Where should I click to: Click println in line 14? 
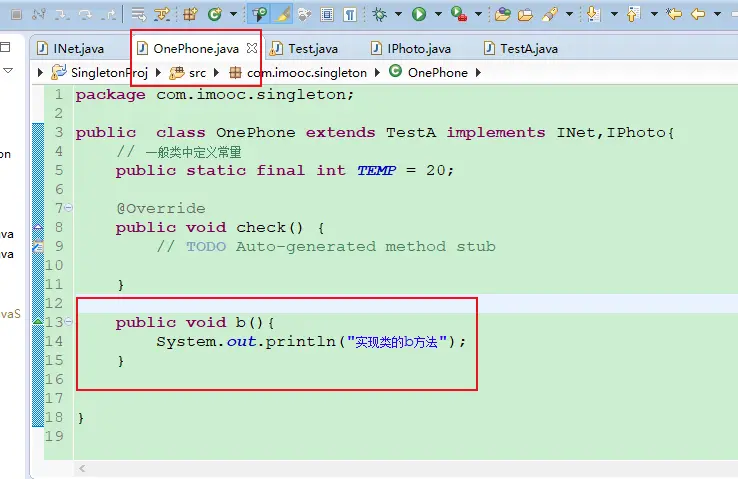coord(300,342)
